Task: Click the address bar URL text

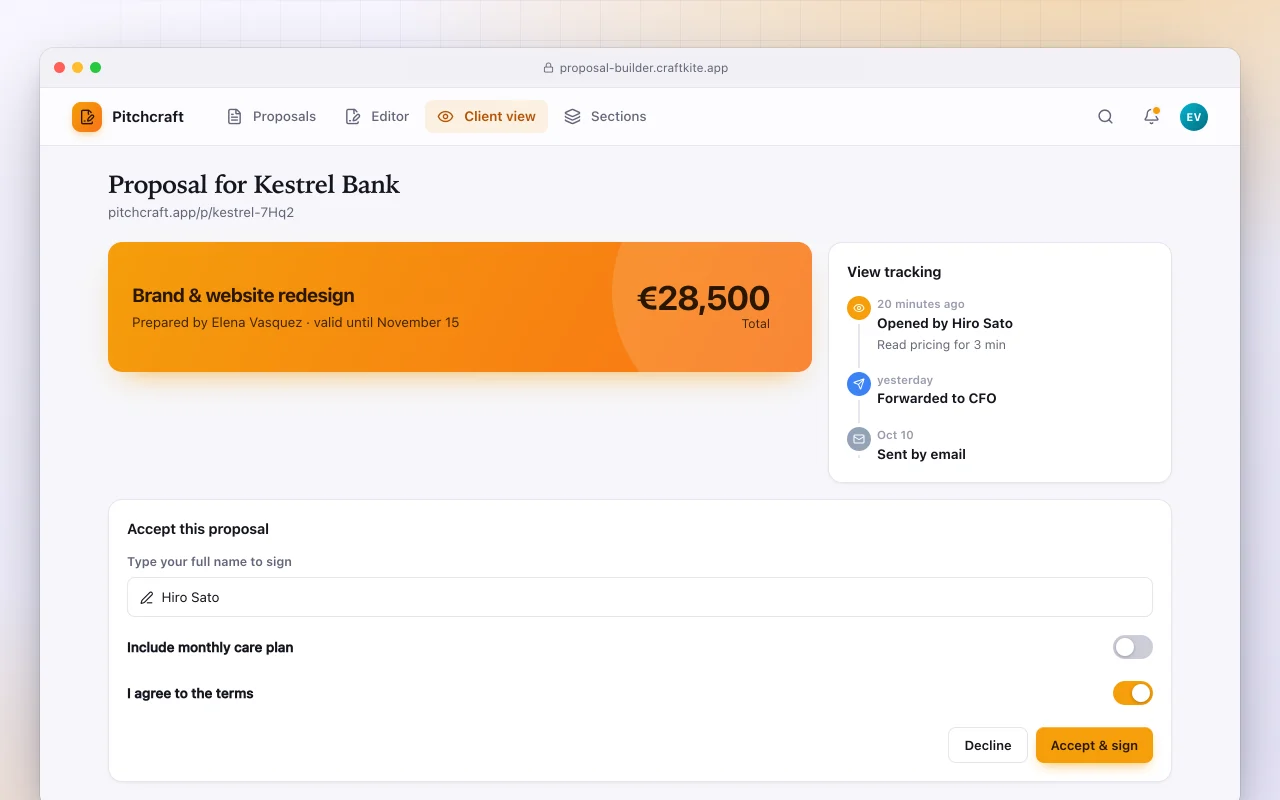Action: (x=644, y=68)
